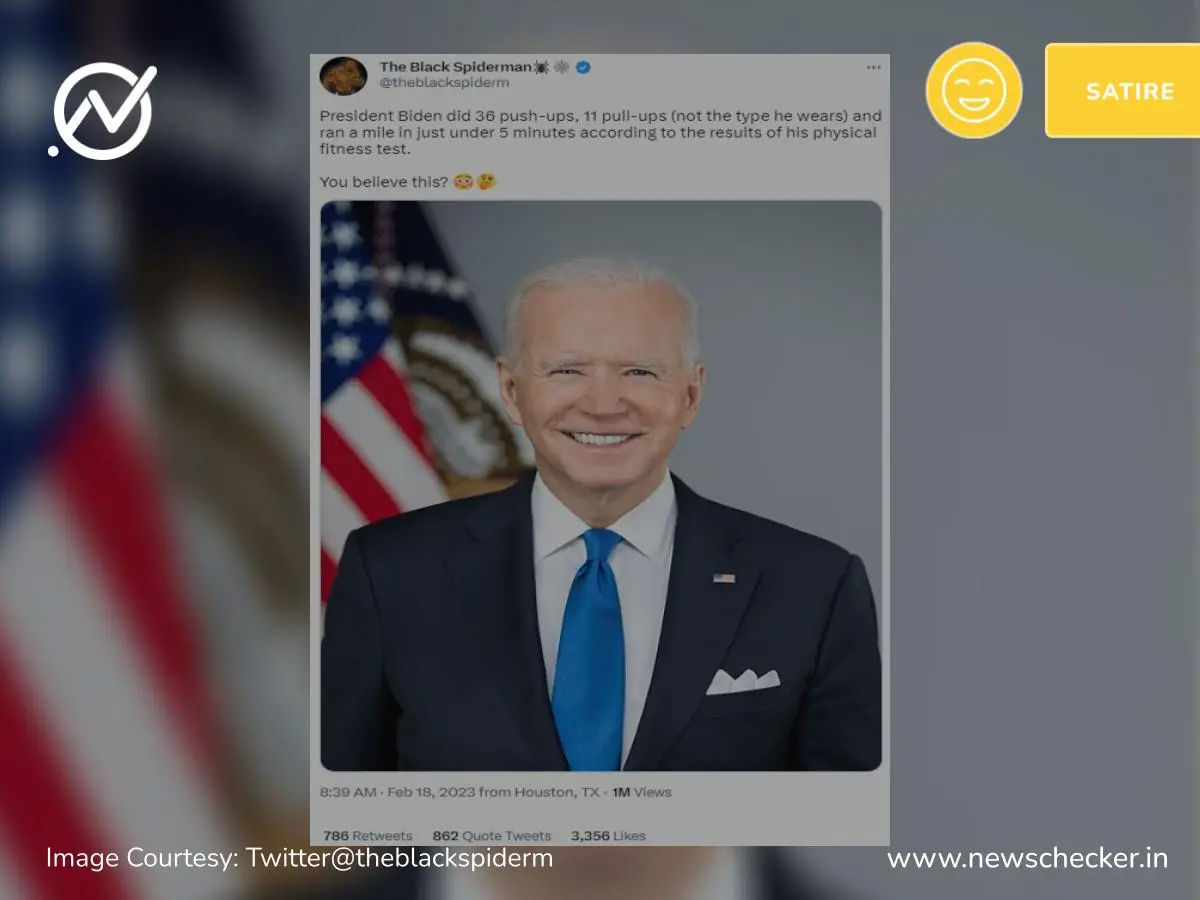Viewport: 1200px width, 900px height.
Task: View the 862 Quote Tweets list
Action: tap(492, 836)
